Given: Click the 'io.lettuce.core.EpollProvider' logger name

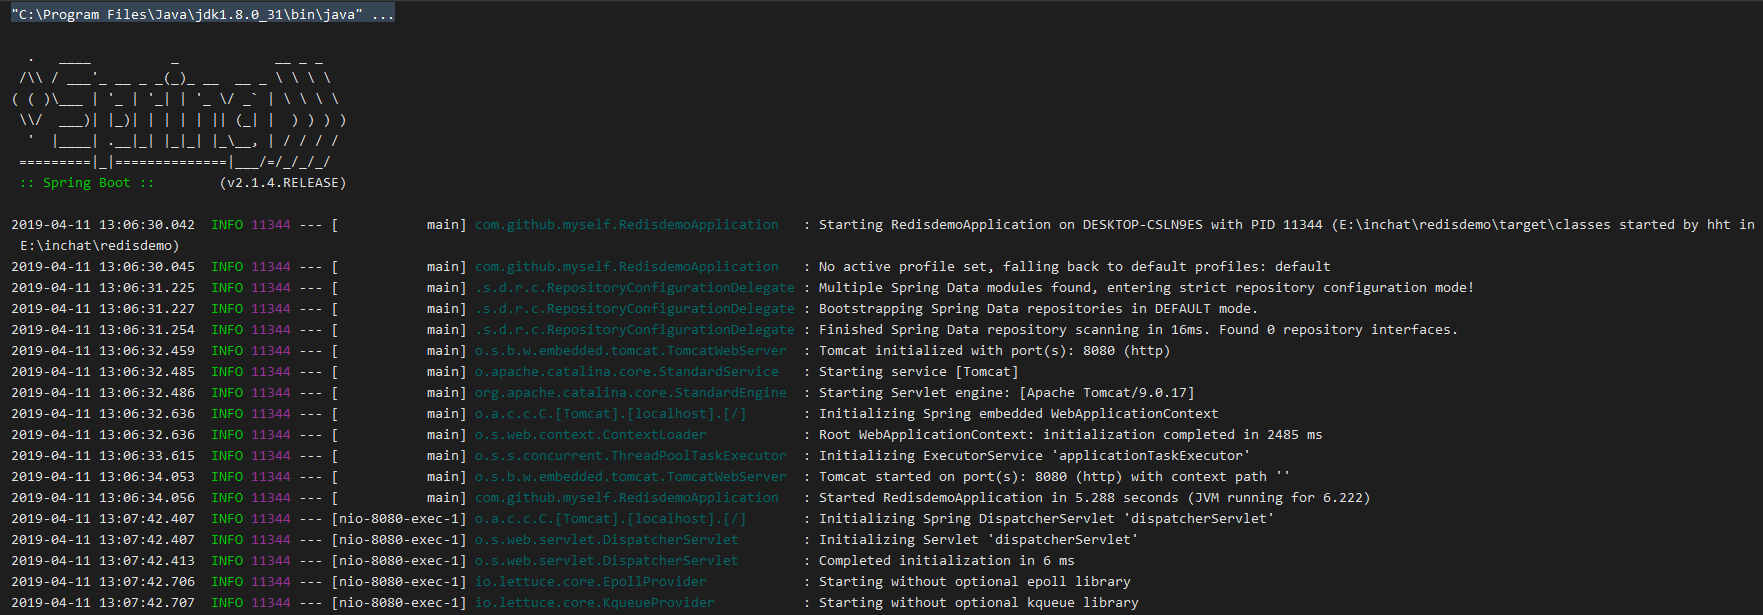Looking at the screenshot, I should click(x=591, y=582).
